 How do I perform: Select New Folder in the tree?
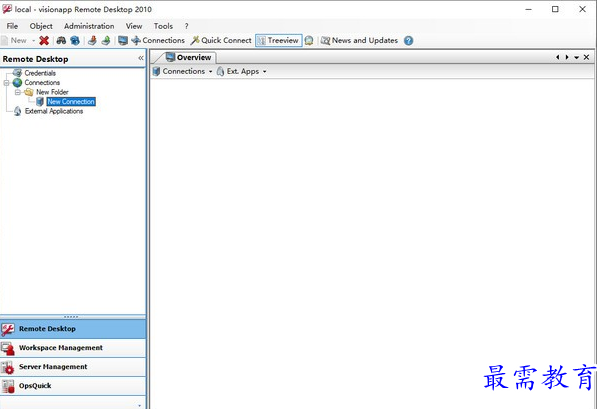click(52, 92)
